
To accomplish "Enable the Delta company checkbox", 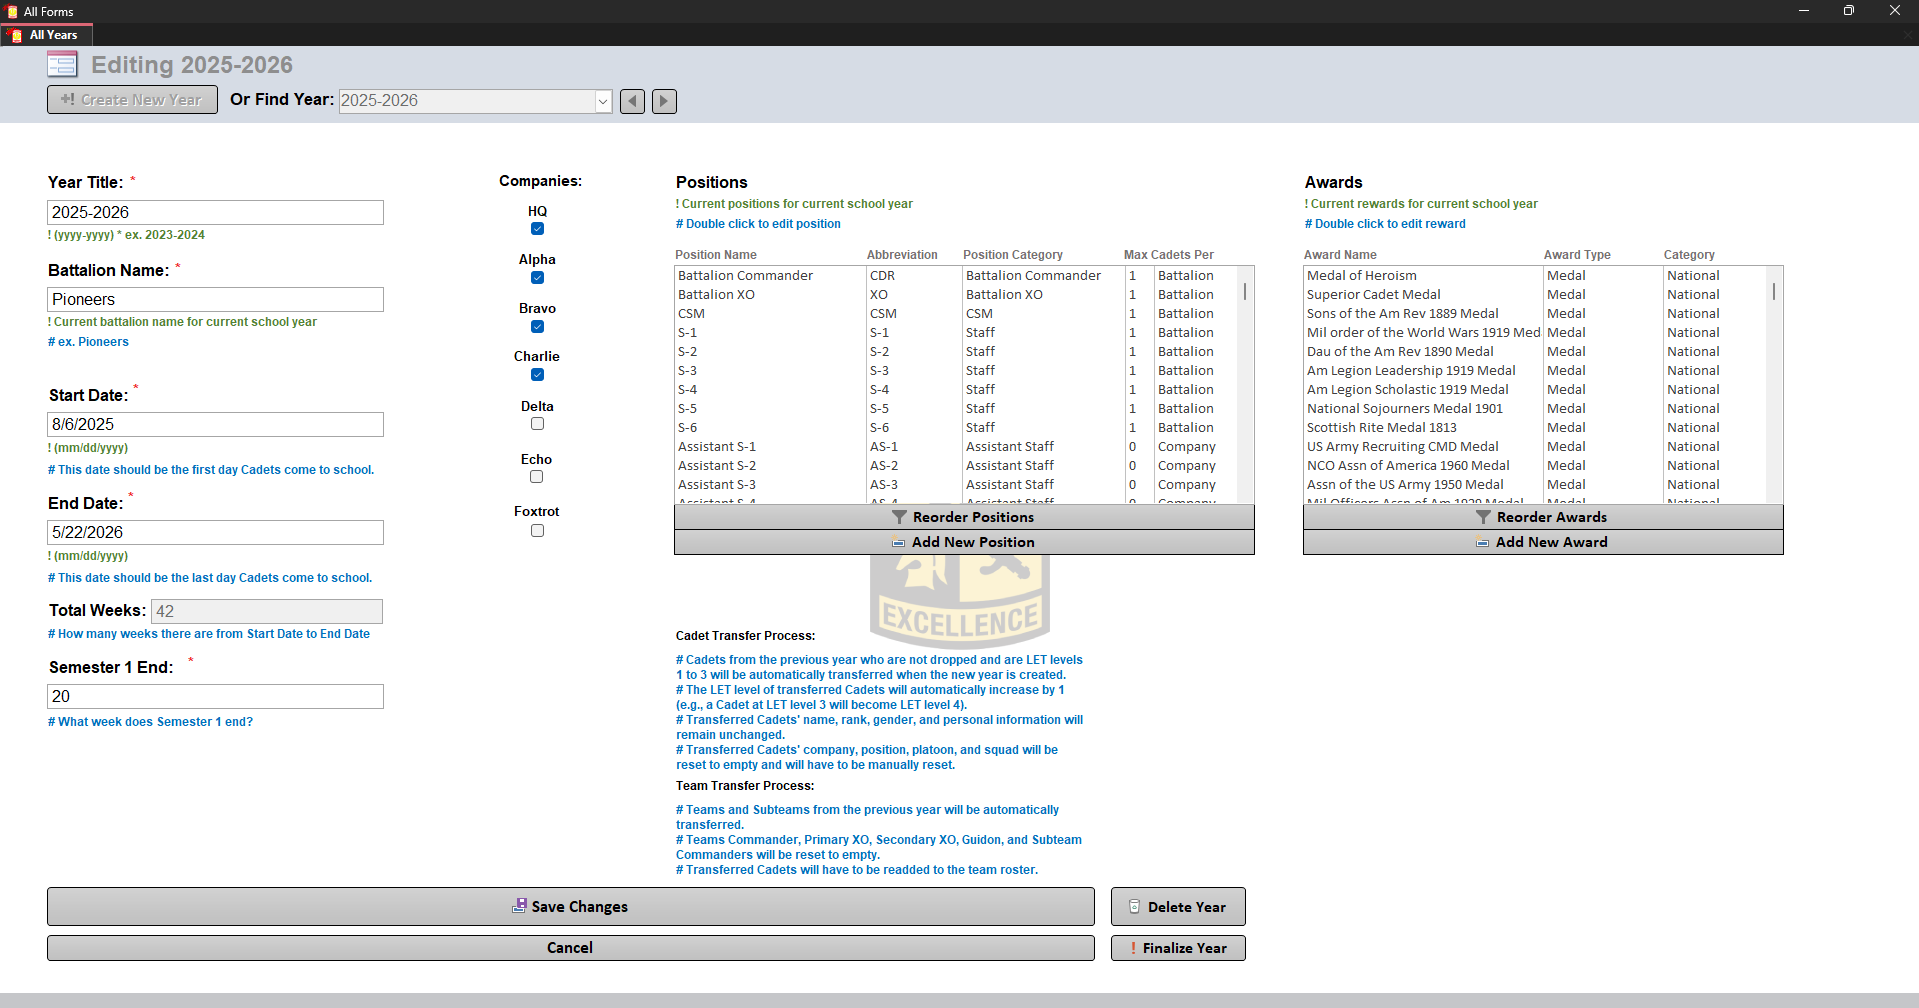I will [x=537, y=424].
